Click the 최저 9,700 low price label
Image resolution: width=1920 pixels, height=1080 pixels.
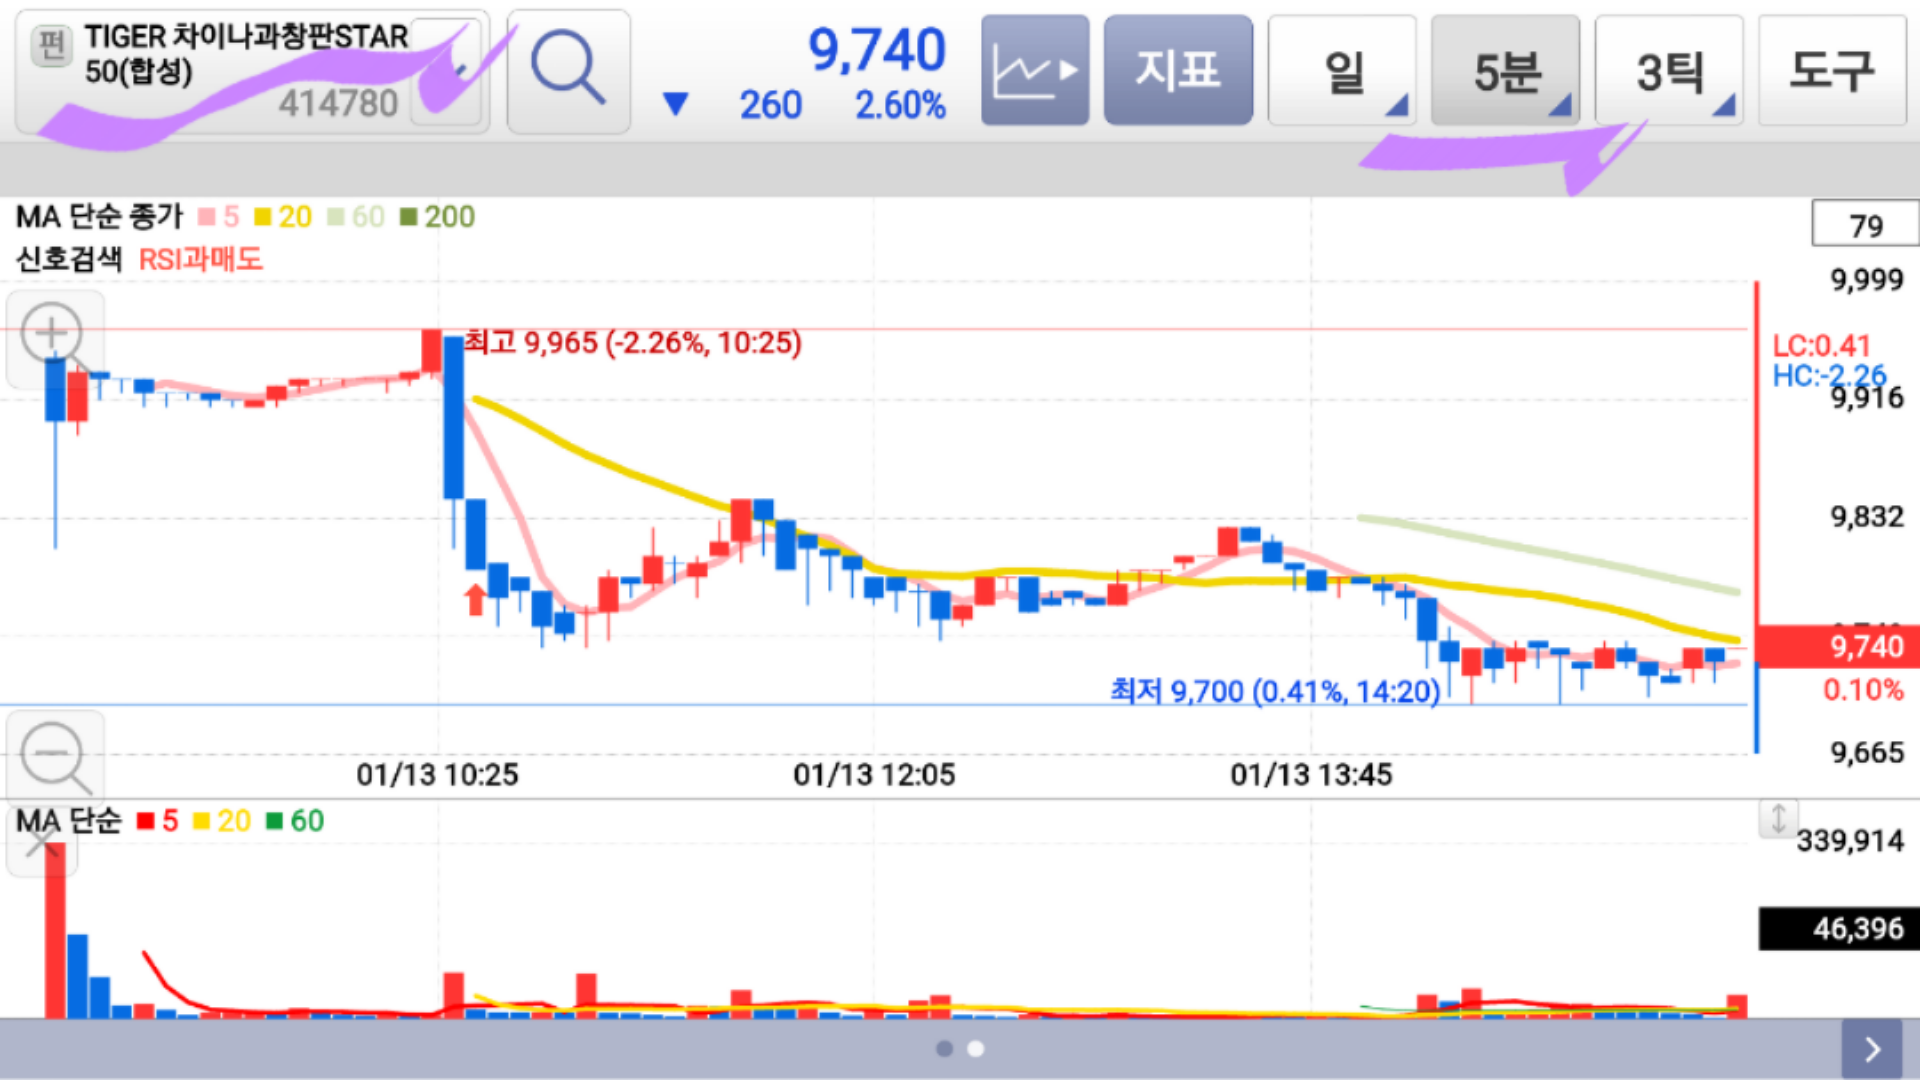pos(1276,691)
